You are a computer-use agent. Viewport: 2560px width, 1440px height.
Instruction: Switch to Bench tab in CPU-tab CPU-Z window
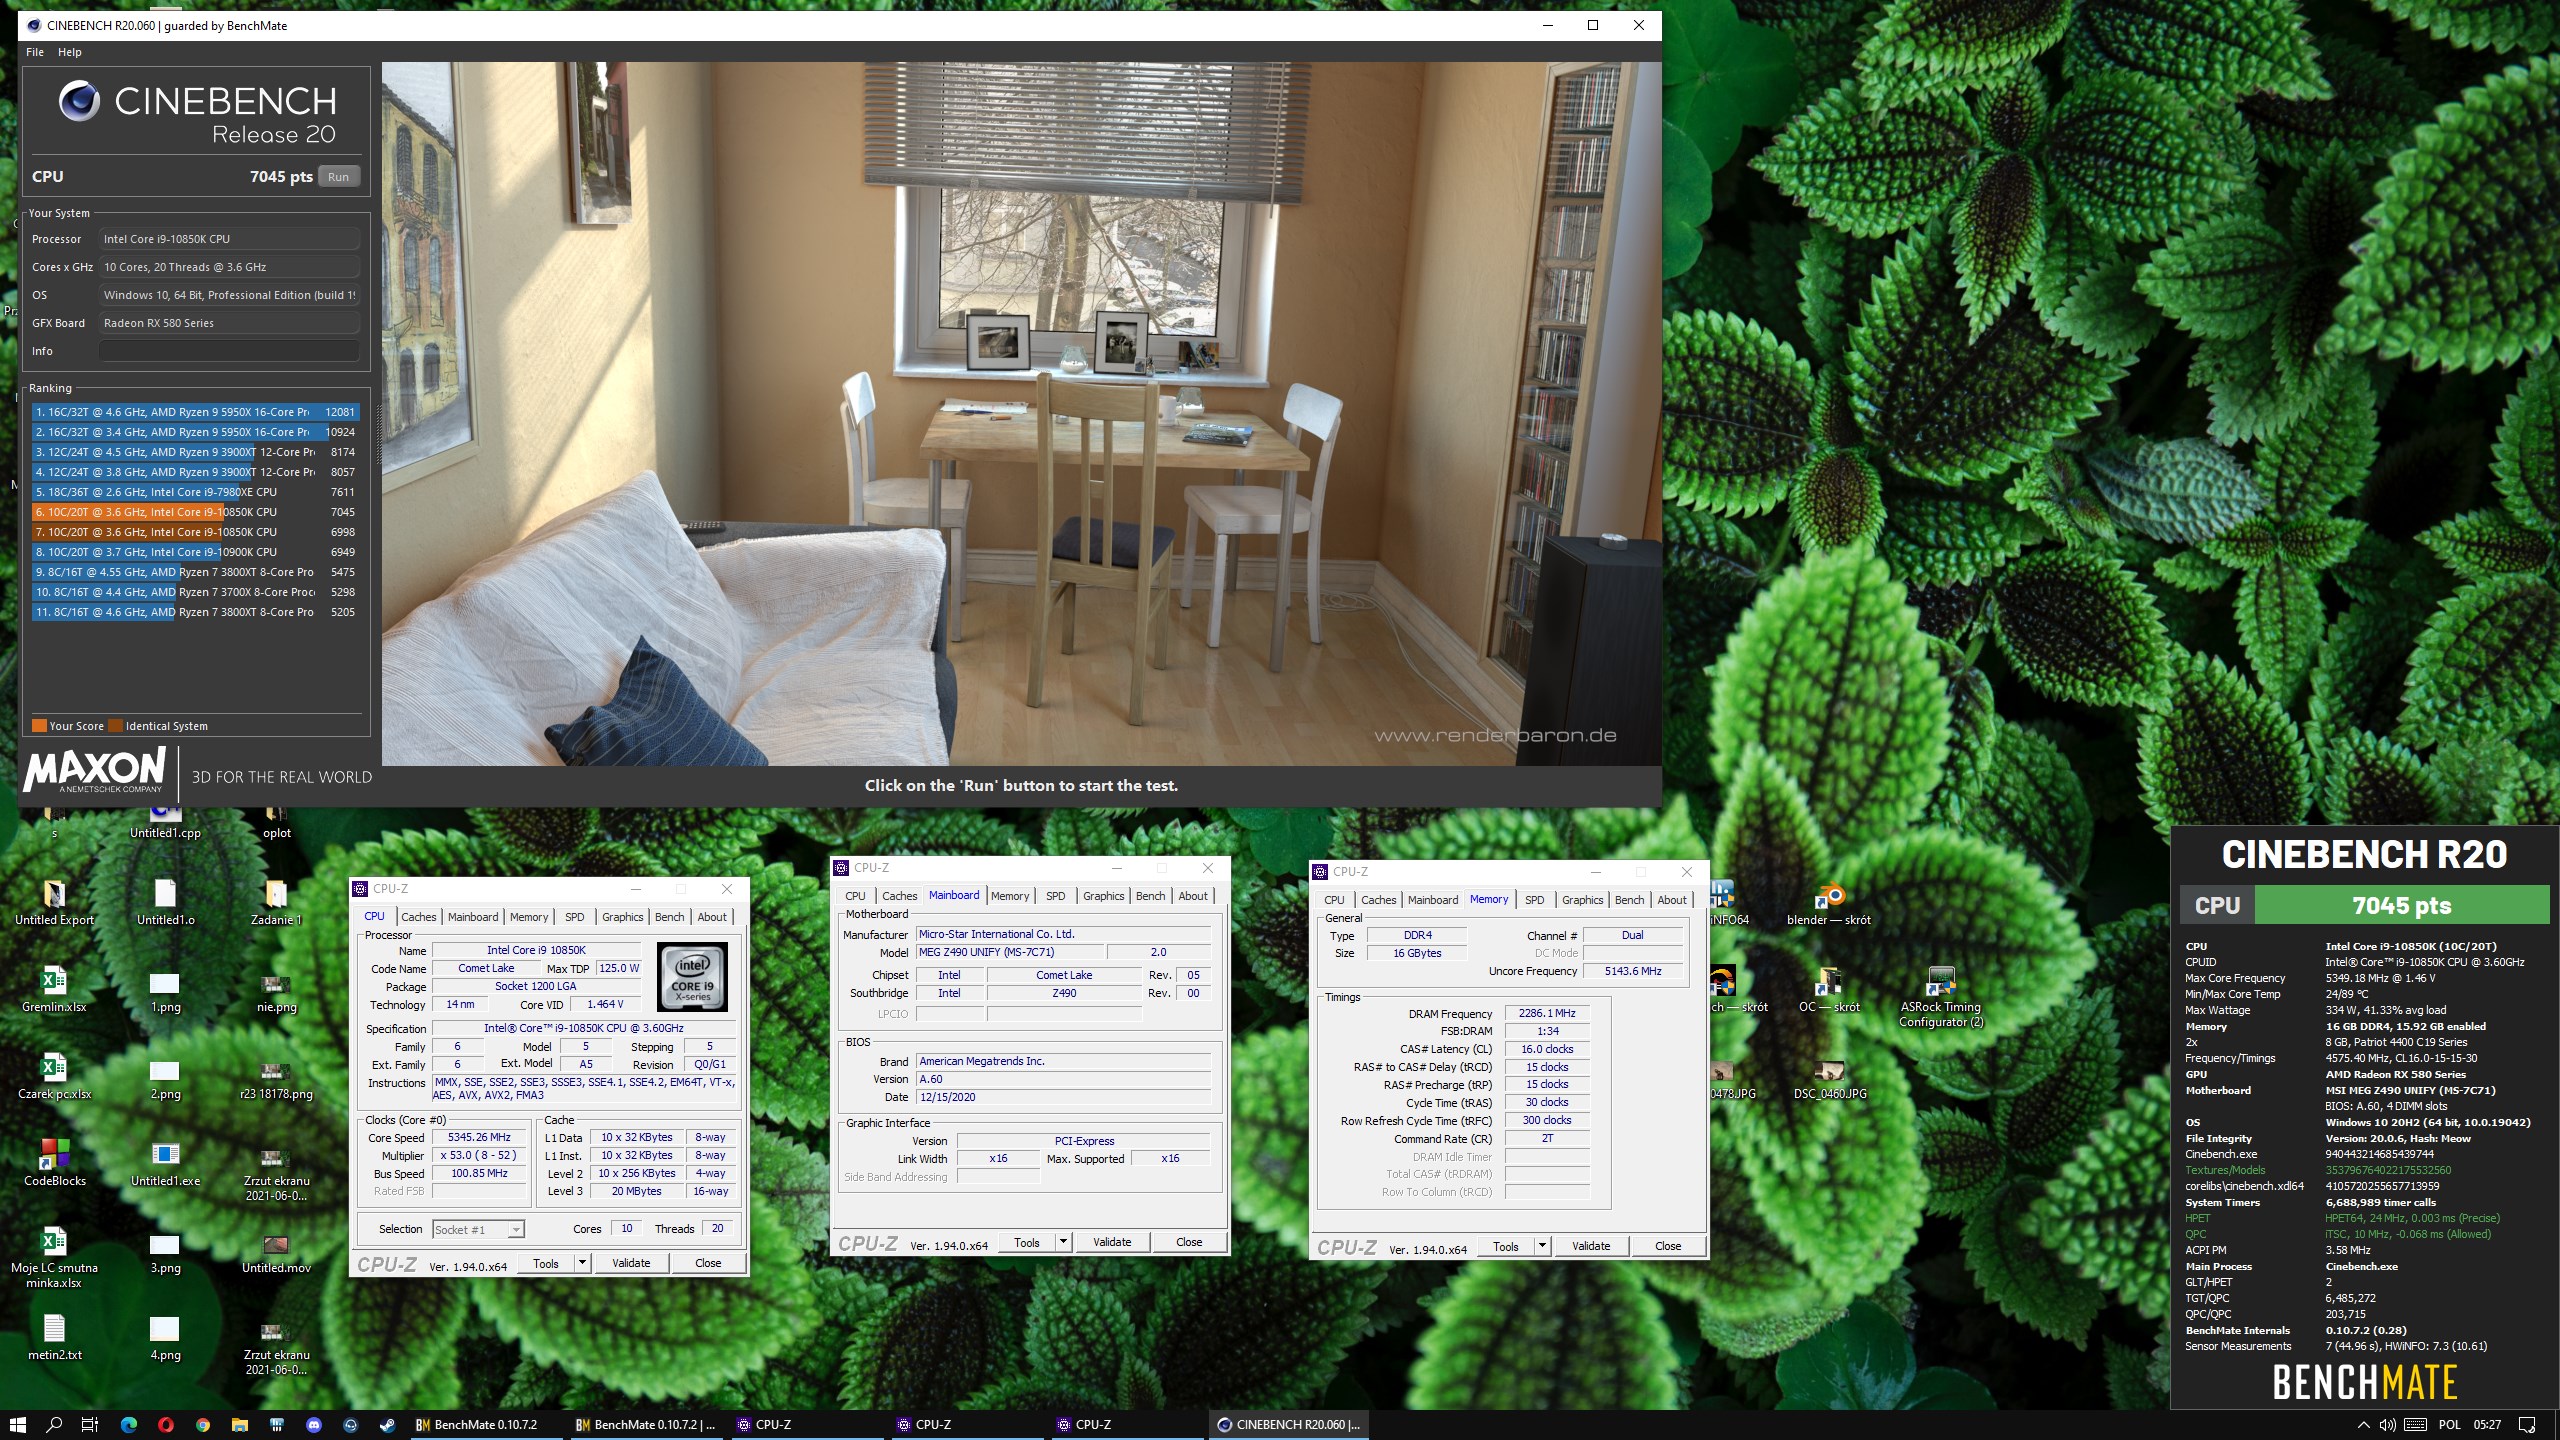click(669, 917)
